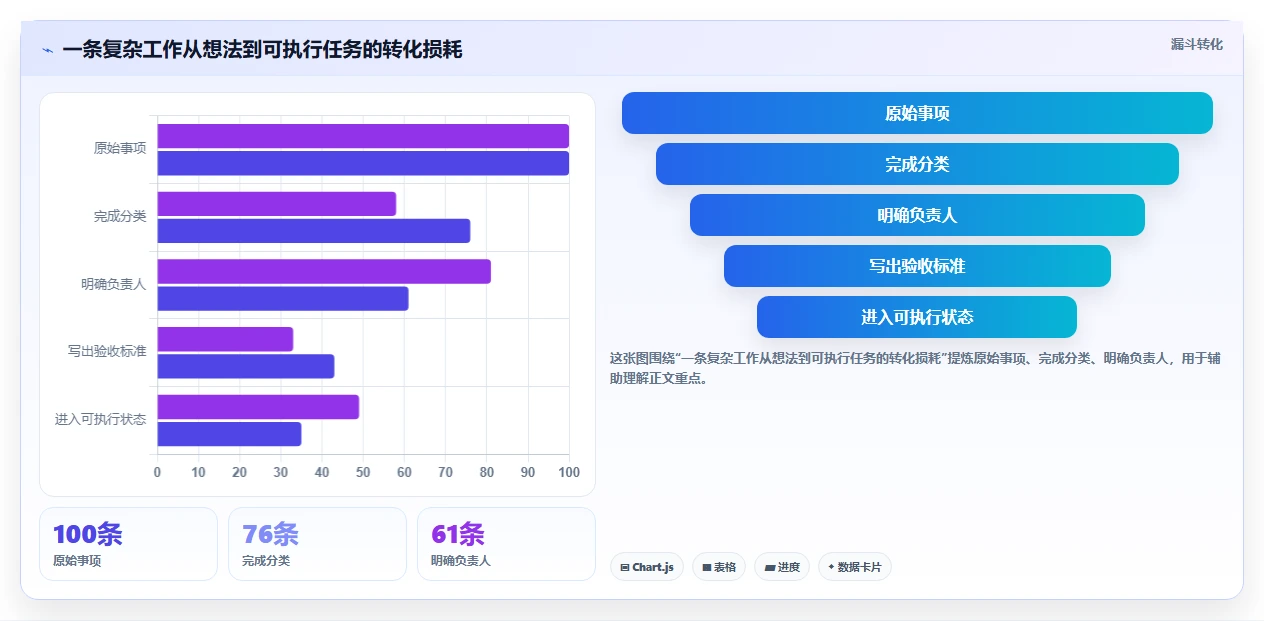Click the x-axis value 100
Screen dimensions: 1264x621
[569, 472]
